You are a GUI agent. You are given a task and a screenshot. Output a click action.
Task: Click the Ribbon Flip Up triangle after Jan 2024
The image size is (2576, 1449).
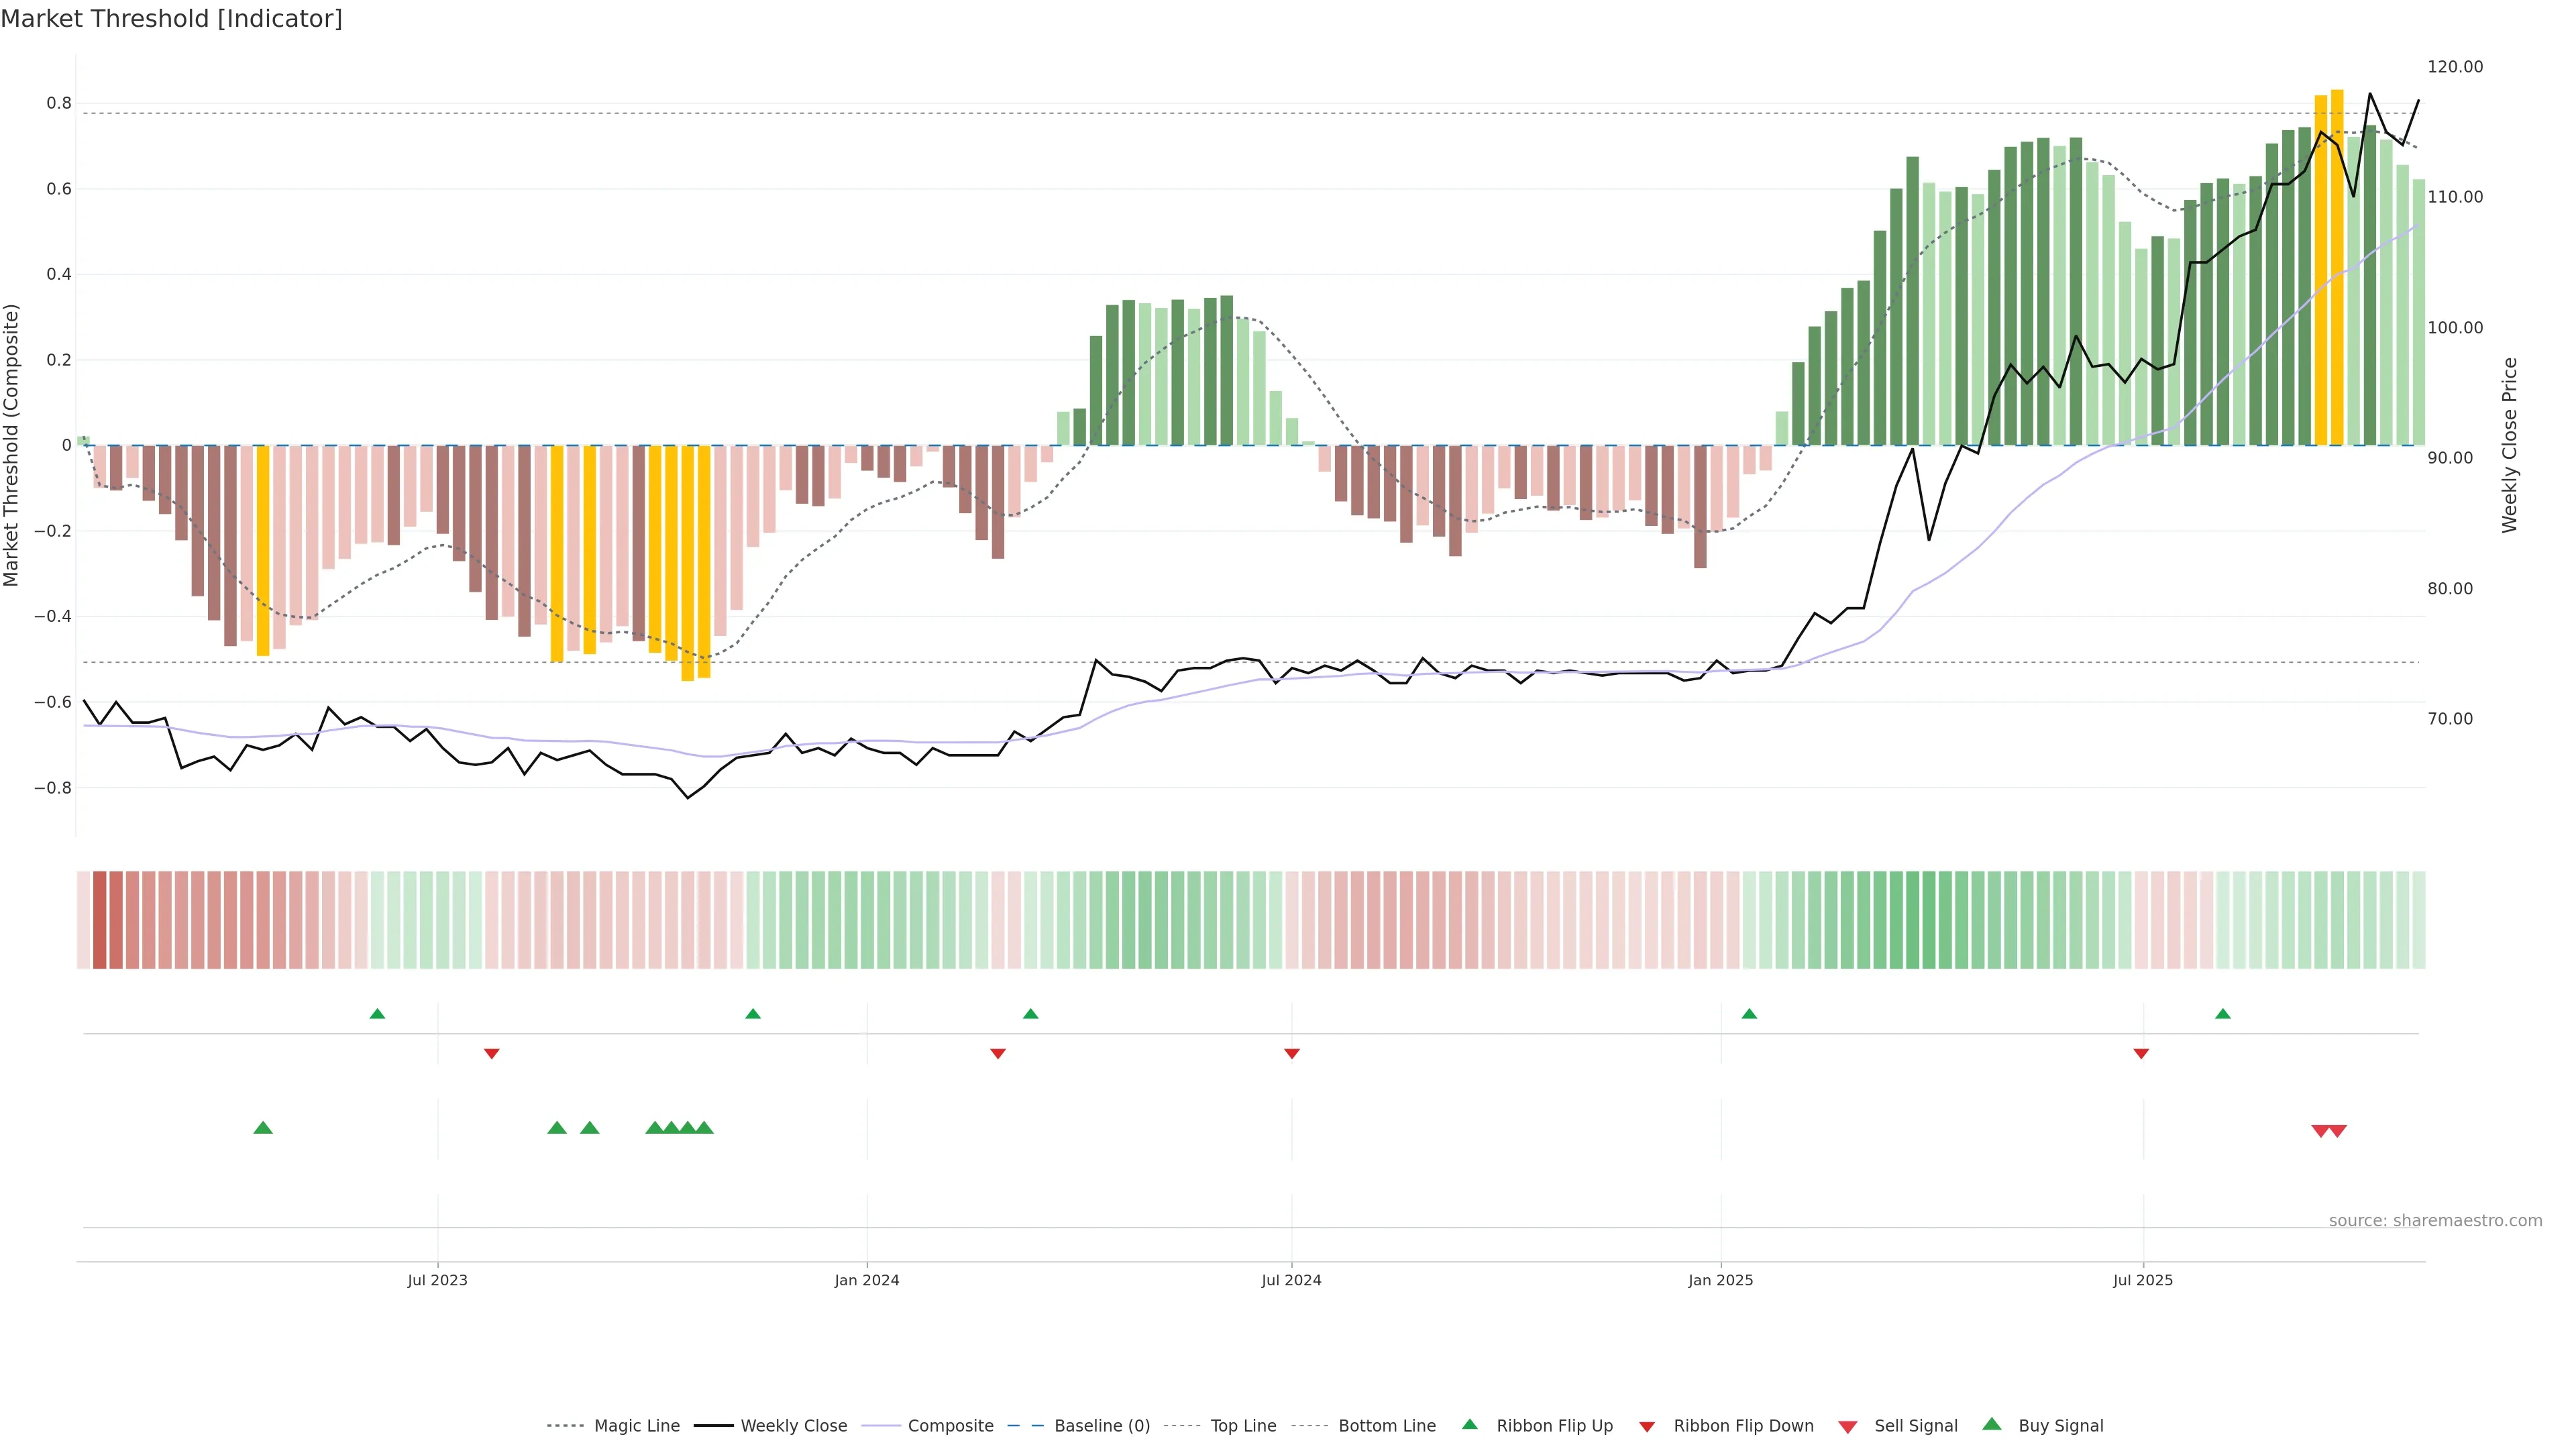pyautogui.click(x=1031, y=1014)
